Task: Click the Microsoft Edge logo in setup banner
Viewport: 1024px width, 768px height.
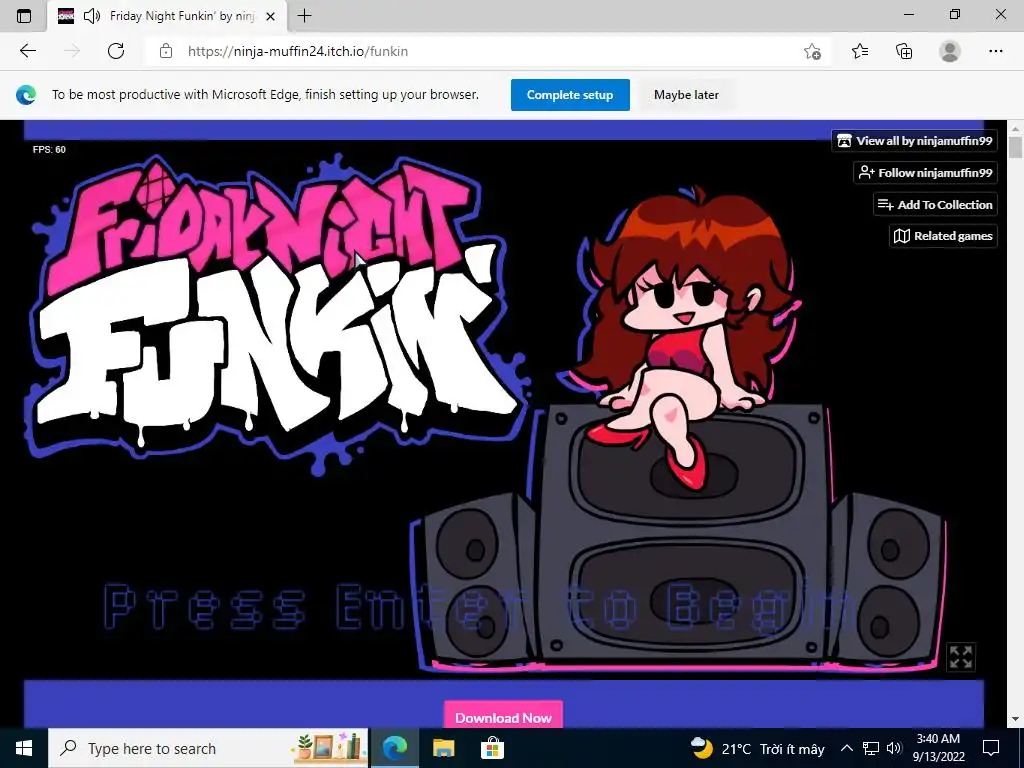Action: 26,95
